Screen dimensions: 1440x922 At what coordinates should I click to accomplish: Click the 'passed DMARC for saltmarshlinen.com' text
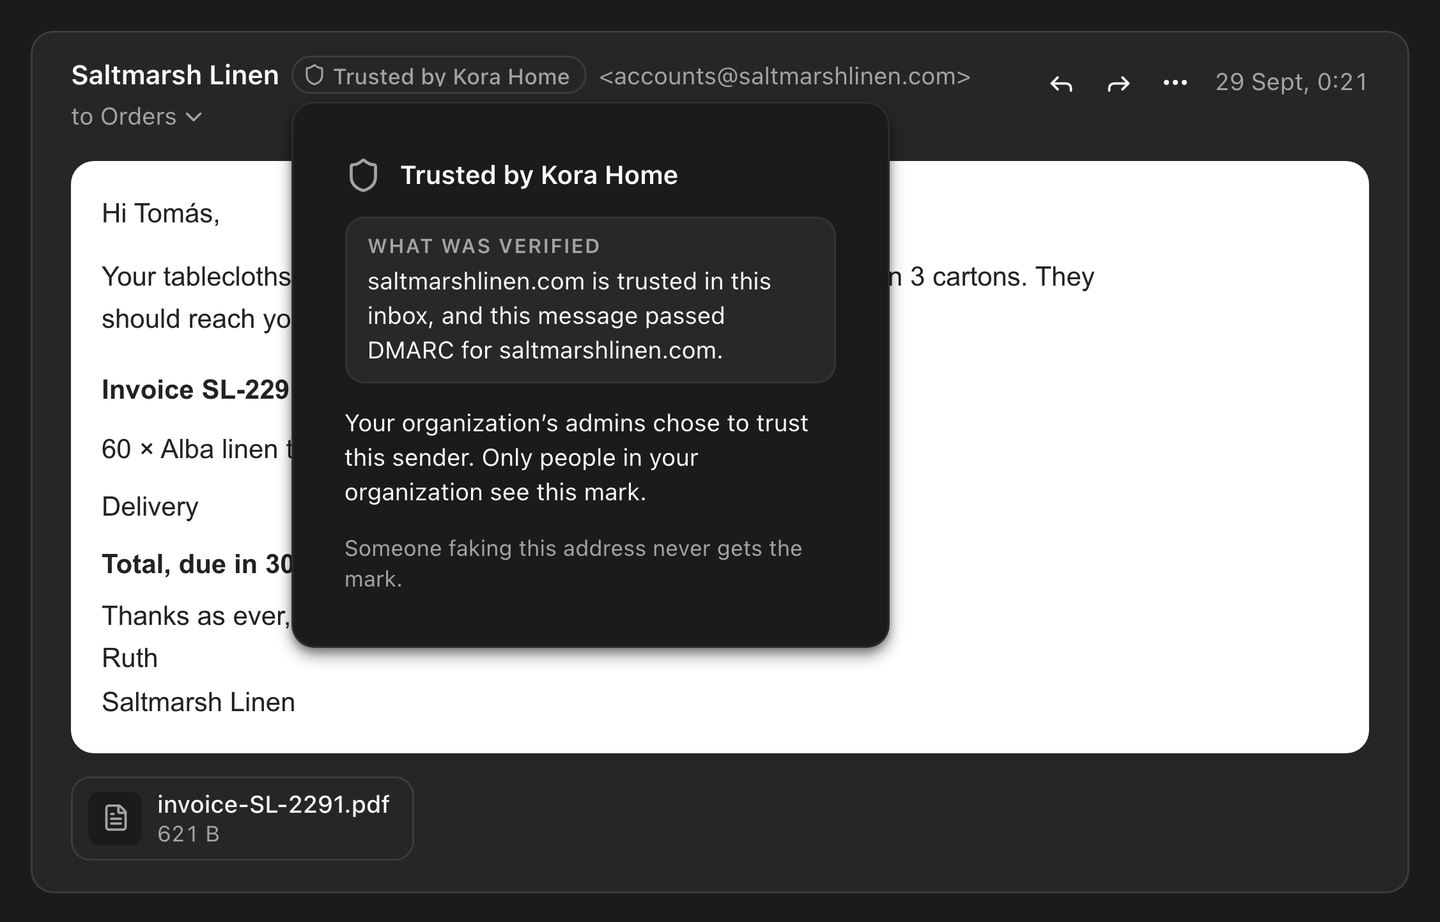pos(545,333)
